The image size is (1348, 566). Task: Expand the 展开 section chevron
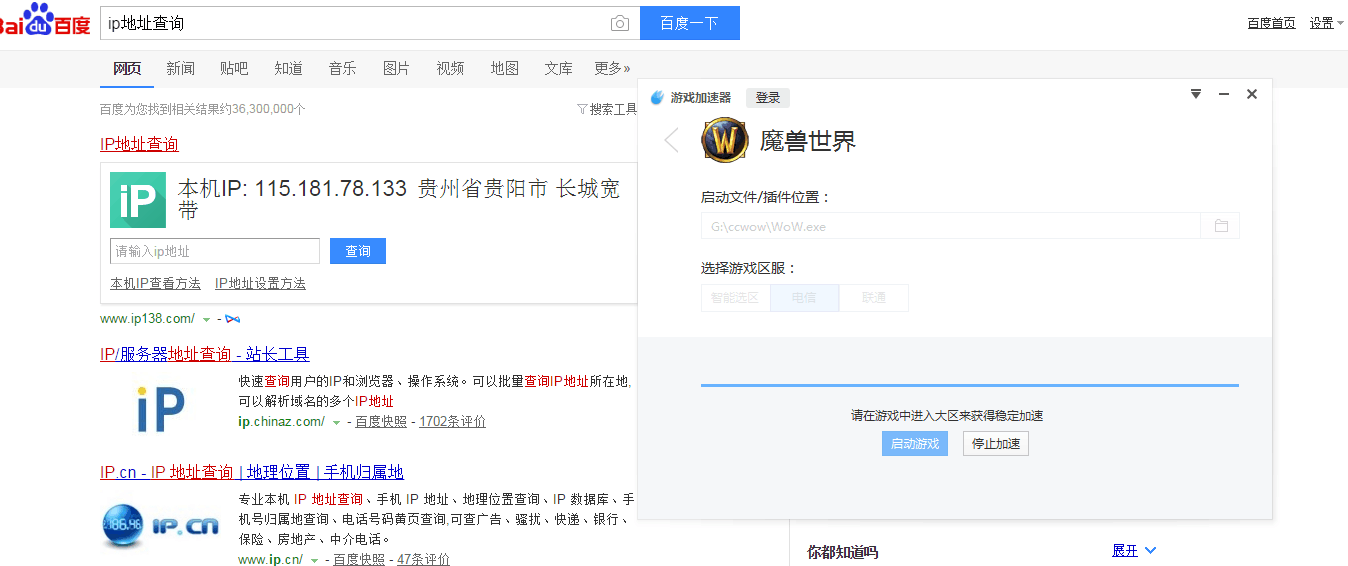click(1150, 550)
